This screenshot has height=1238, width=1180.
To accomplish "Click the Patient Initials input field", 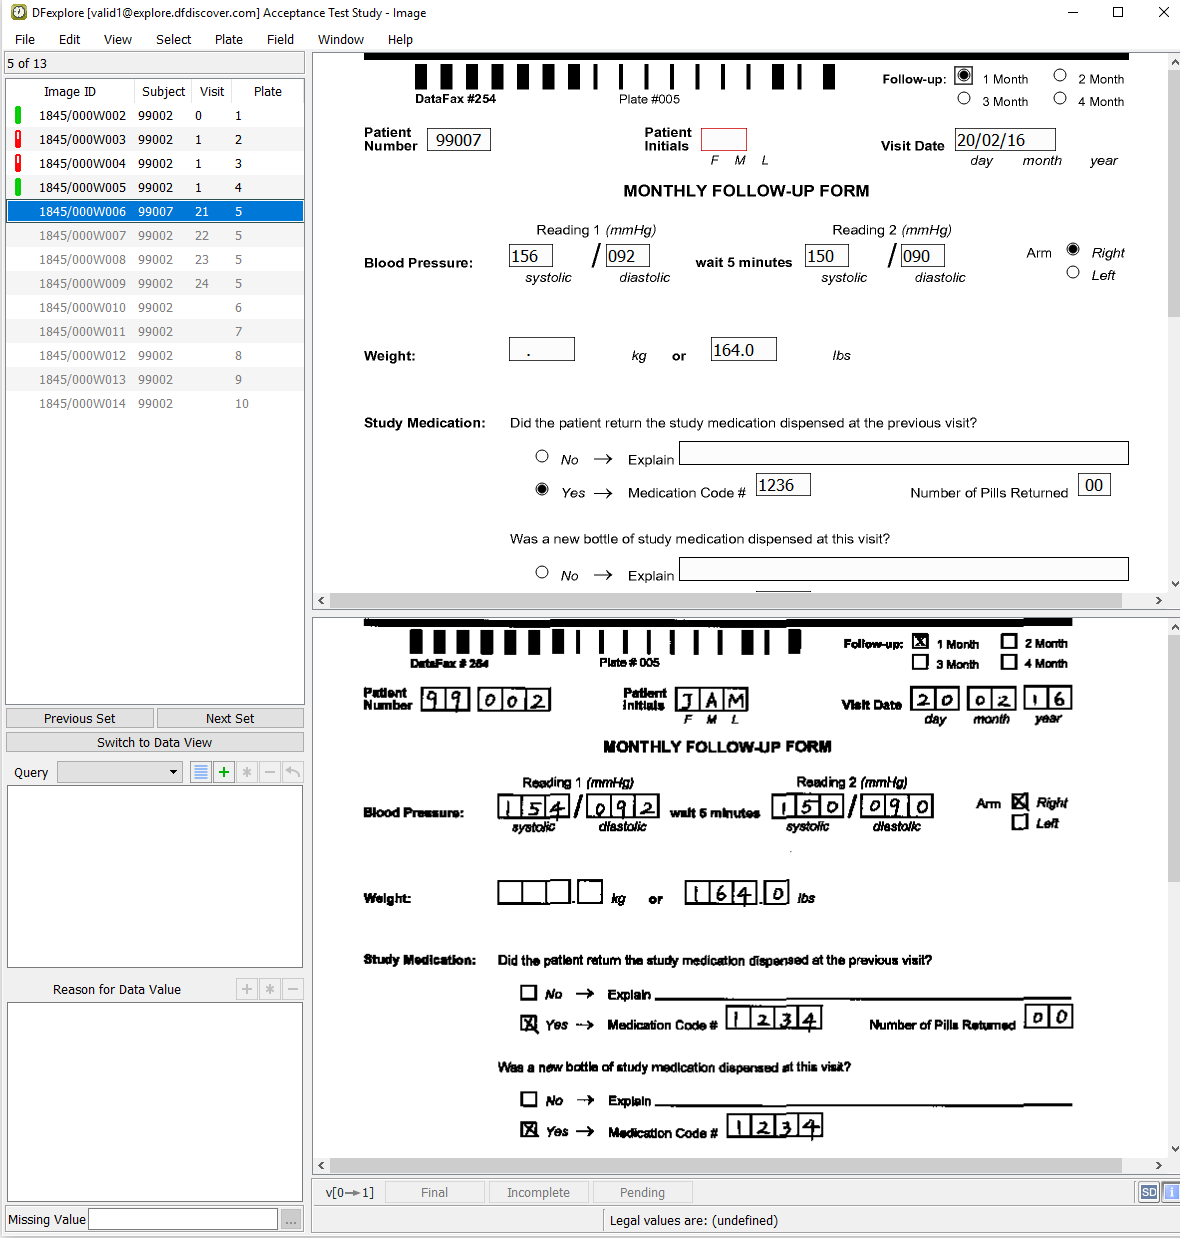I will pyautogui.click(x=724, y=140).
